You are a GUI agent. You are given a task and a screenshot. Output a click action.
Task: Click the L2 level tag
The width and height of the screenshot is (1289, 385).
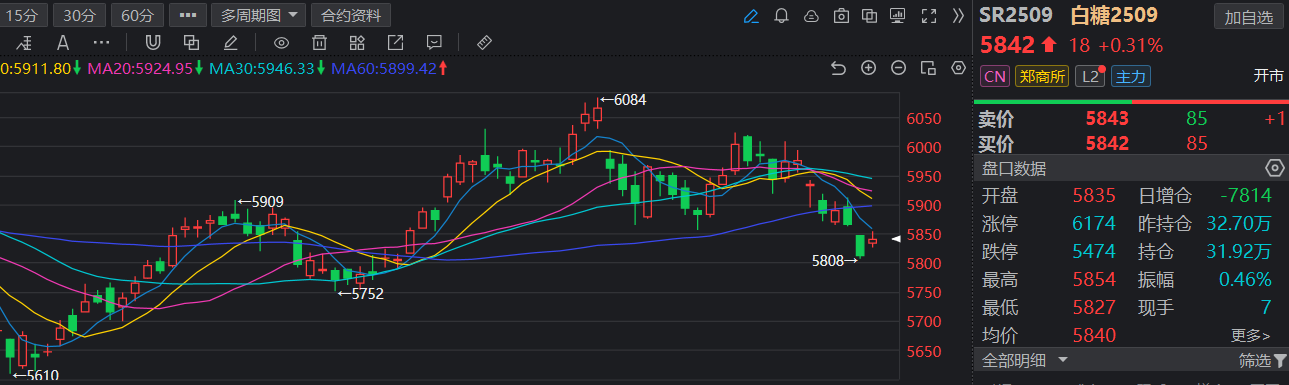(1090, 77)
